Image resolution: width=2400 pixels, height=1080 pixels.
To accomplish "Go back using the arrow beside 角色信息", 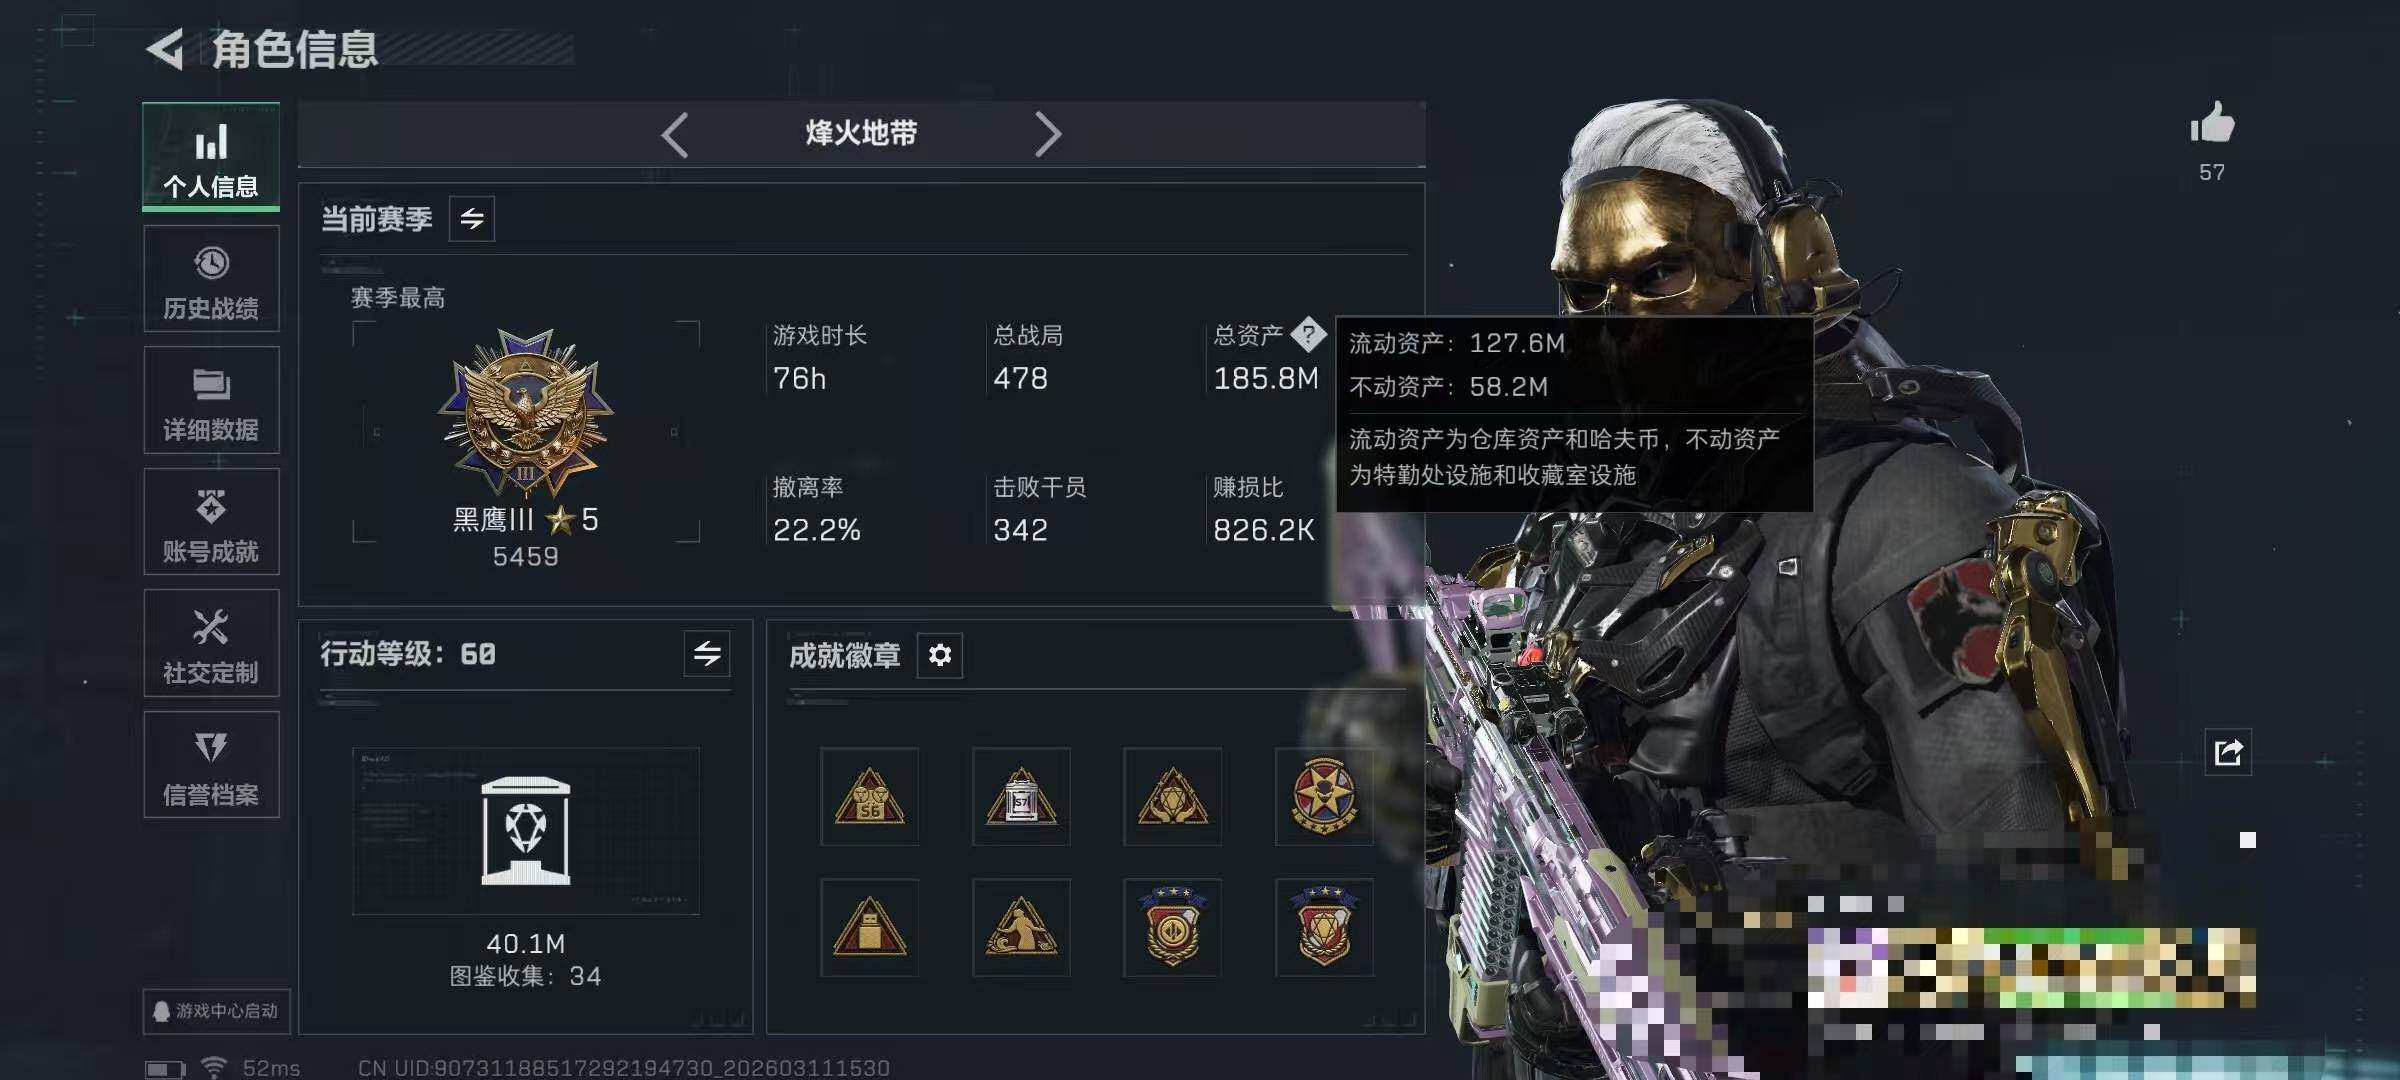I will (x=166, y=49).
